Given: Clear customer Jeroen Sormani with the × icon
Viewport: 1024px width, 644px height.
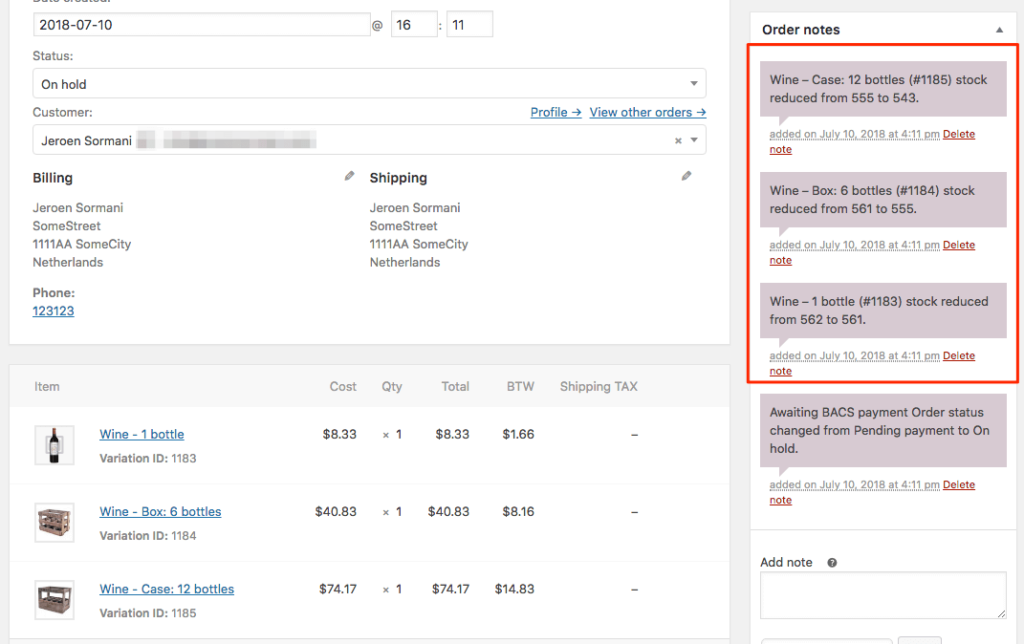Looking at the screenshot, I should (678, 140).
